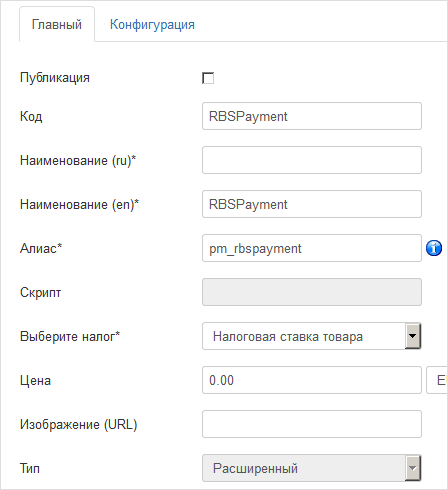Expand the Тип dropdown arrow

[x=413, y=468]
